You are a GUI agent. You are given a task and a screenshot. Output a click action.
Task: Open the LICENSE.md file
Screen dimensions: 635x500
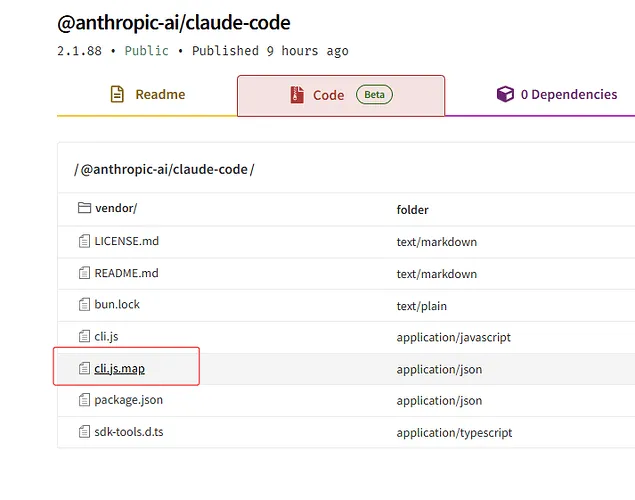click(126, 241)
